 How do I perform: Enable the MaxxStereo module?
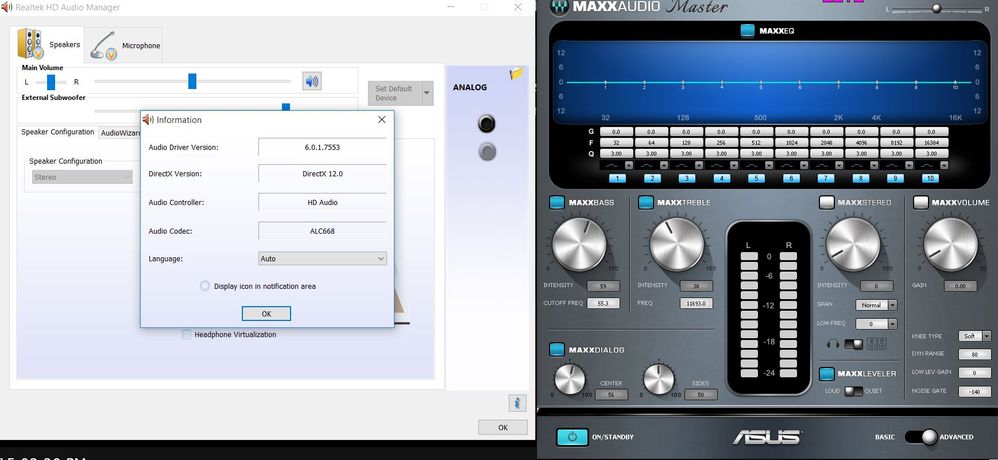point(826,202)
